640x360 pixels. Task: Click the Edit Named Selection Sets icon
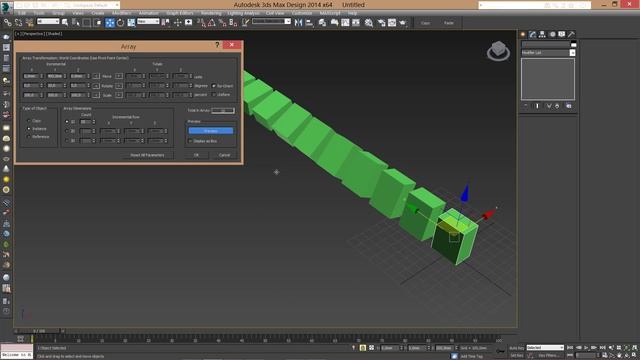[x=245, y=22]
